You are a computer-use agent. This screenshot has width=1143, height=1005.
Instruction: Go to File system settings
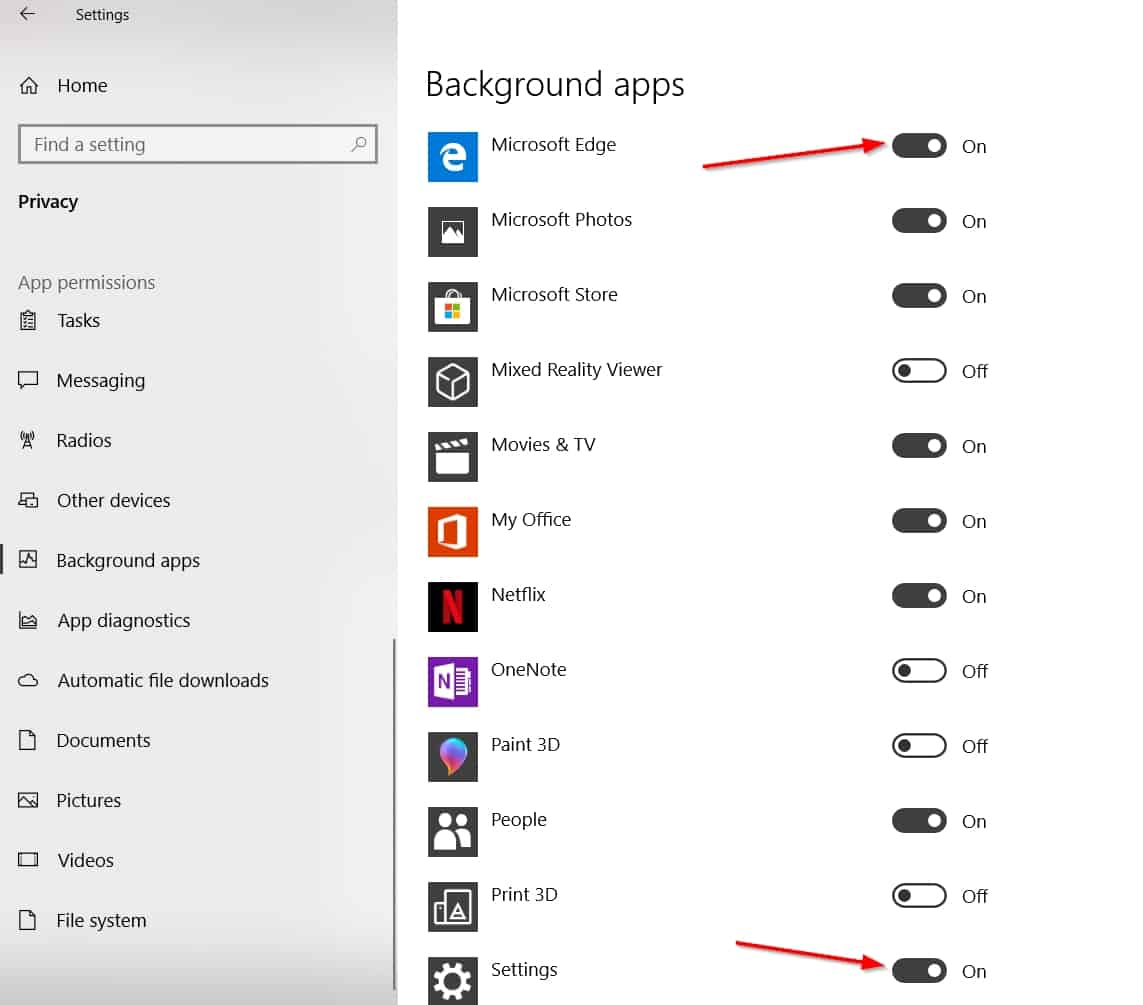[101, 920]
